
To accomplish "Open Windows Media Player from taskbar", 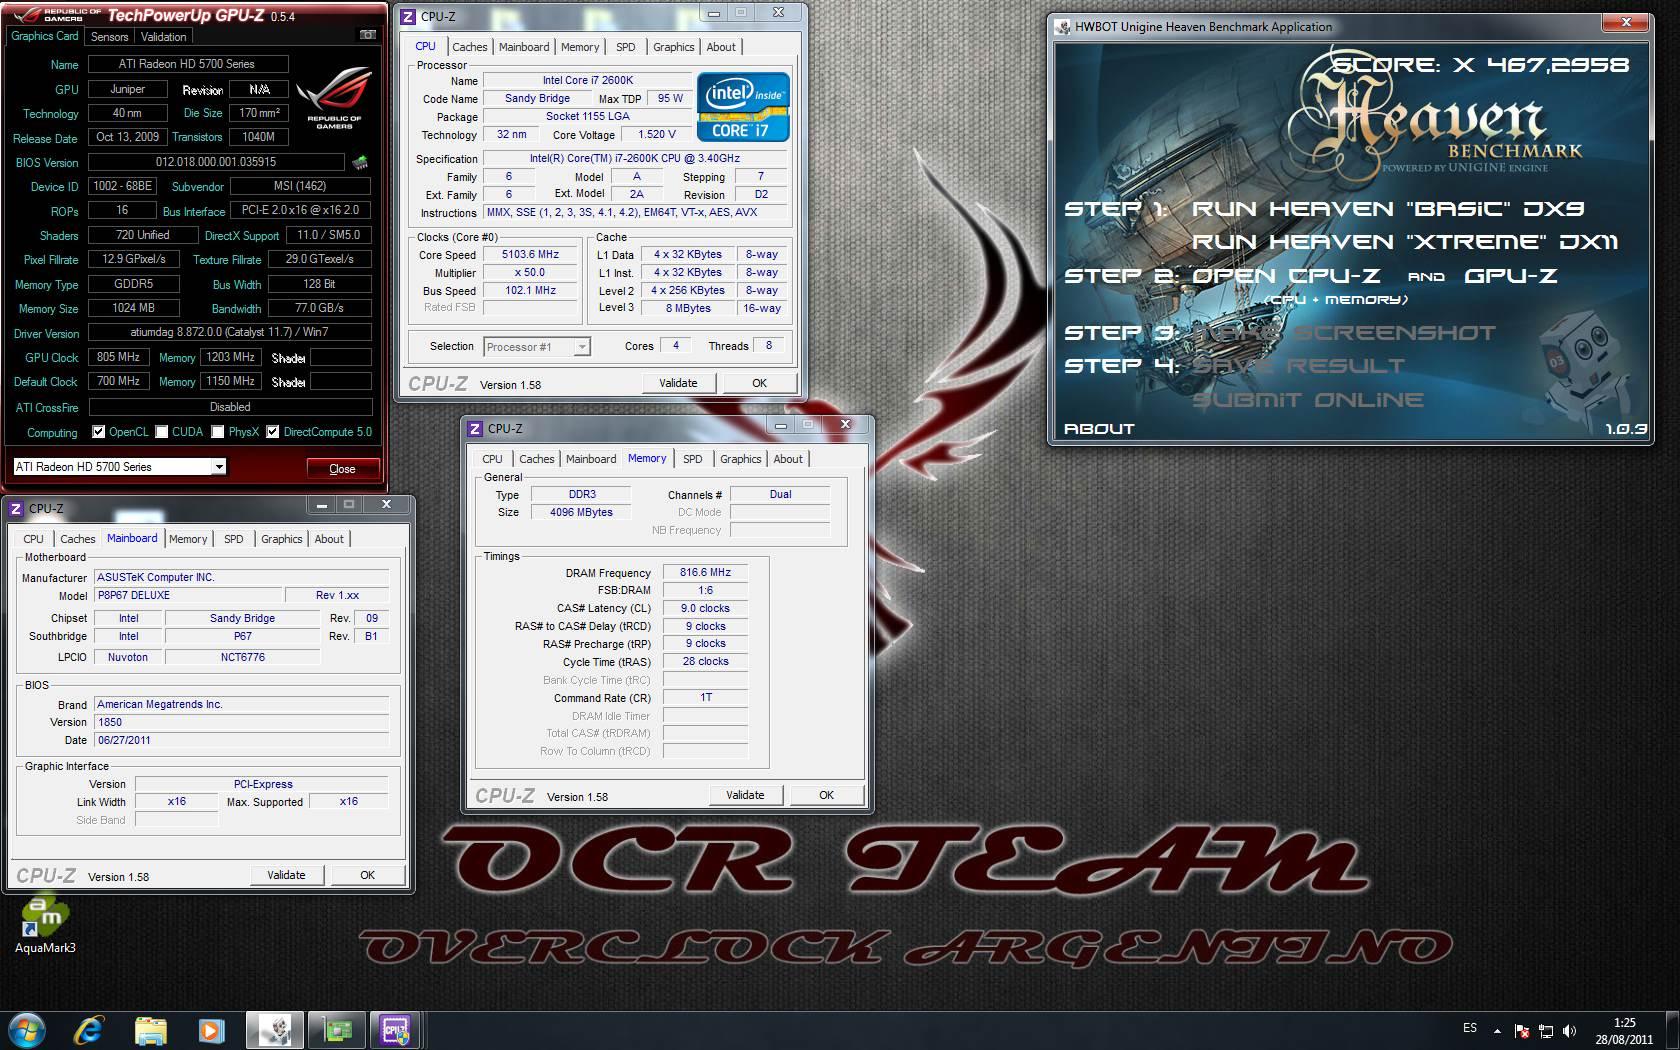I will 212,1029.
